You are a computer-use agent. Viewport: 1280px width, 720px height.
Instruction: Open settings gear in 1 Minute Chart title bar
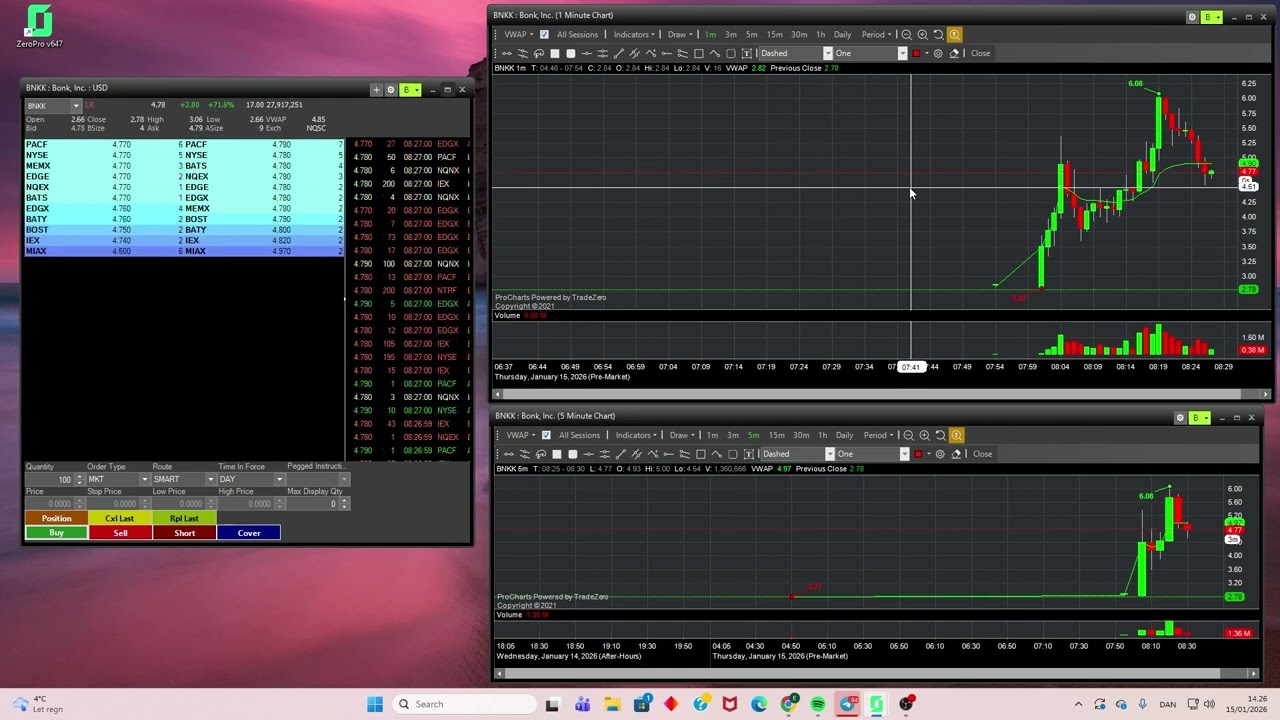[1192, 17]
